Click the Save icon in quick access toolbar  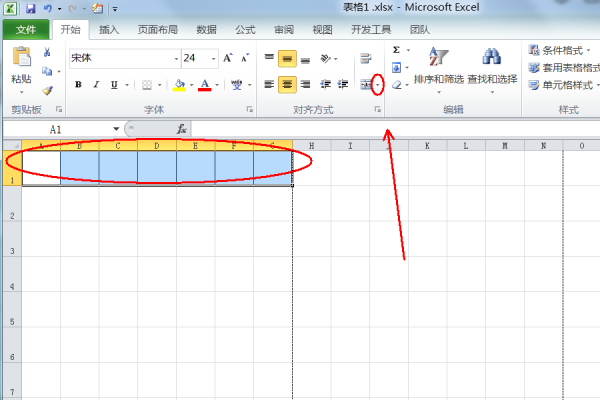pyautogui.click(x=30, y=8)
